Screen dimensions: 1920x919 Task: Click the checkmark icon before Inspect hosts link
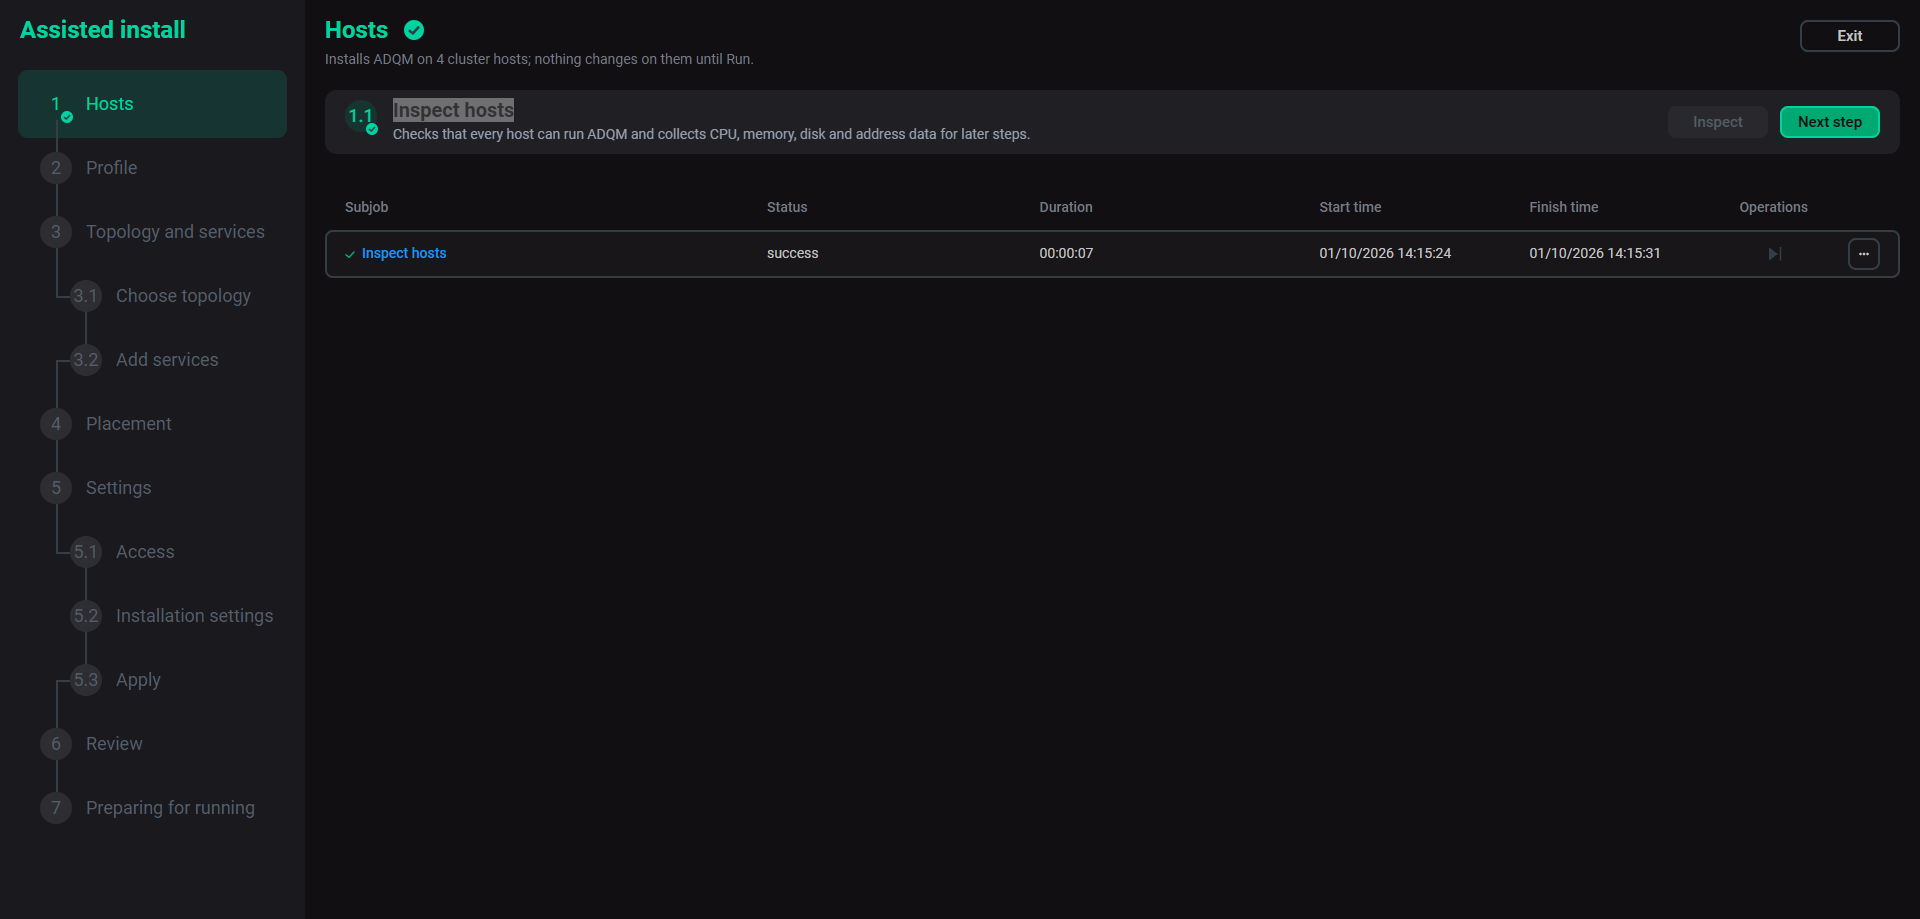(x=350, y=254)
